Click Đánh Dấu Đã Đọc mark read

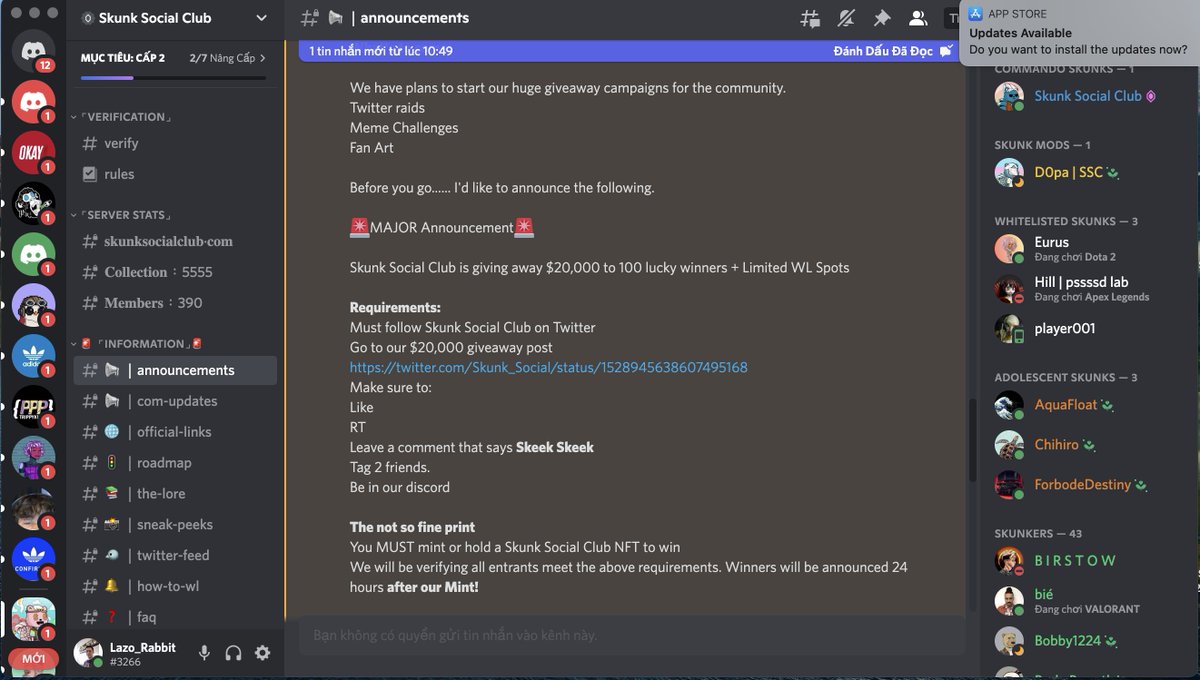(893, 51)
